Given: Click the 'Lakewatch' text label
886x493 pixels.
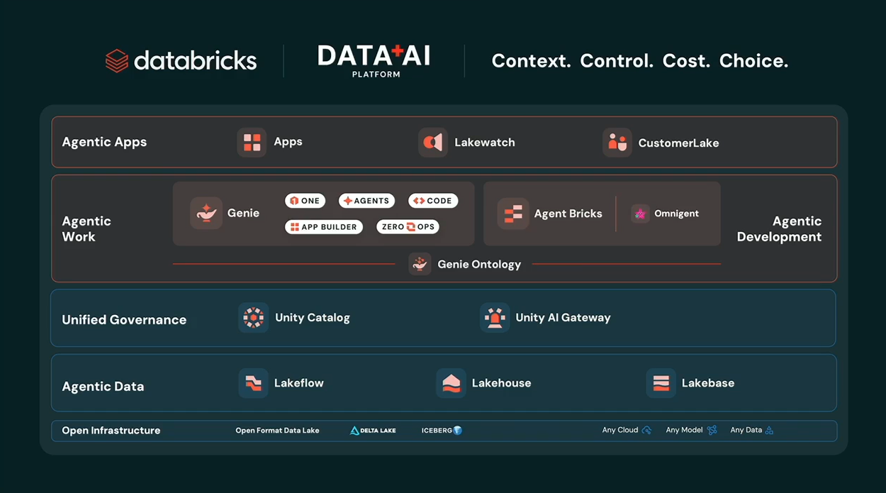Looking at the screenshot, I should point(485,142).
